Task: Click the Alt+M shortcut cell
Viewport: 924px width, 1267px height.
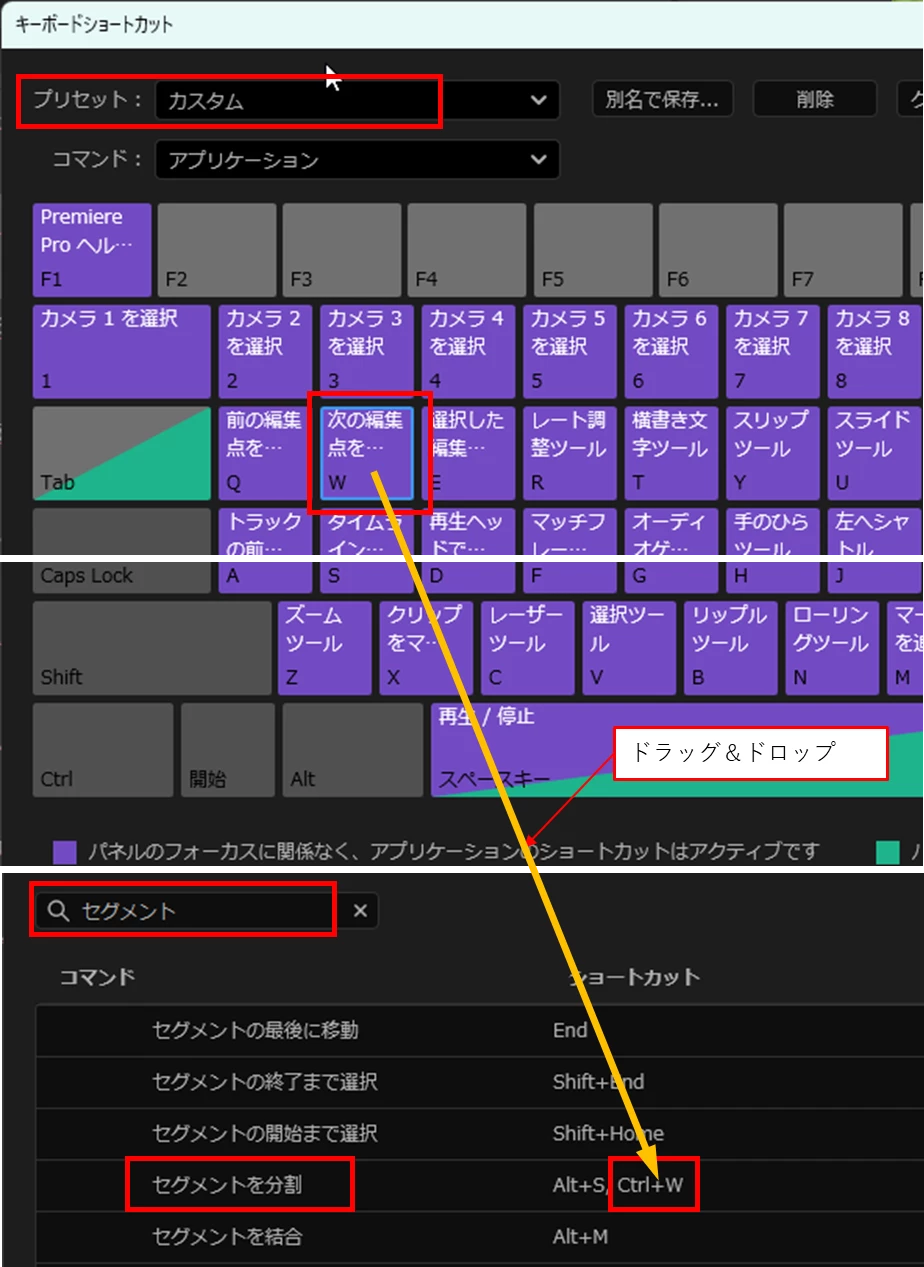Action: pyautogui.click(x=580, y=1238)
